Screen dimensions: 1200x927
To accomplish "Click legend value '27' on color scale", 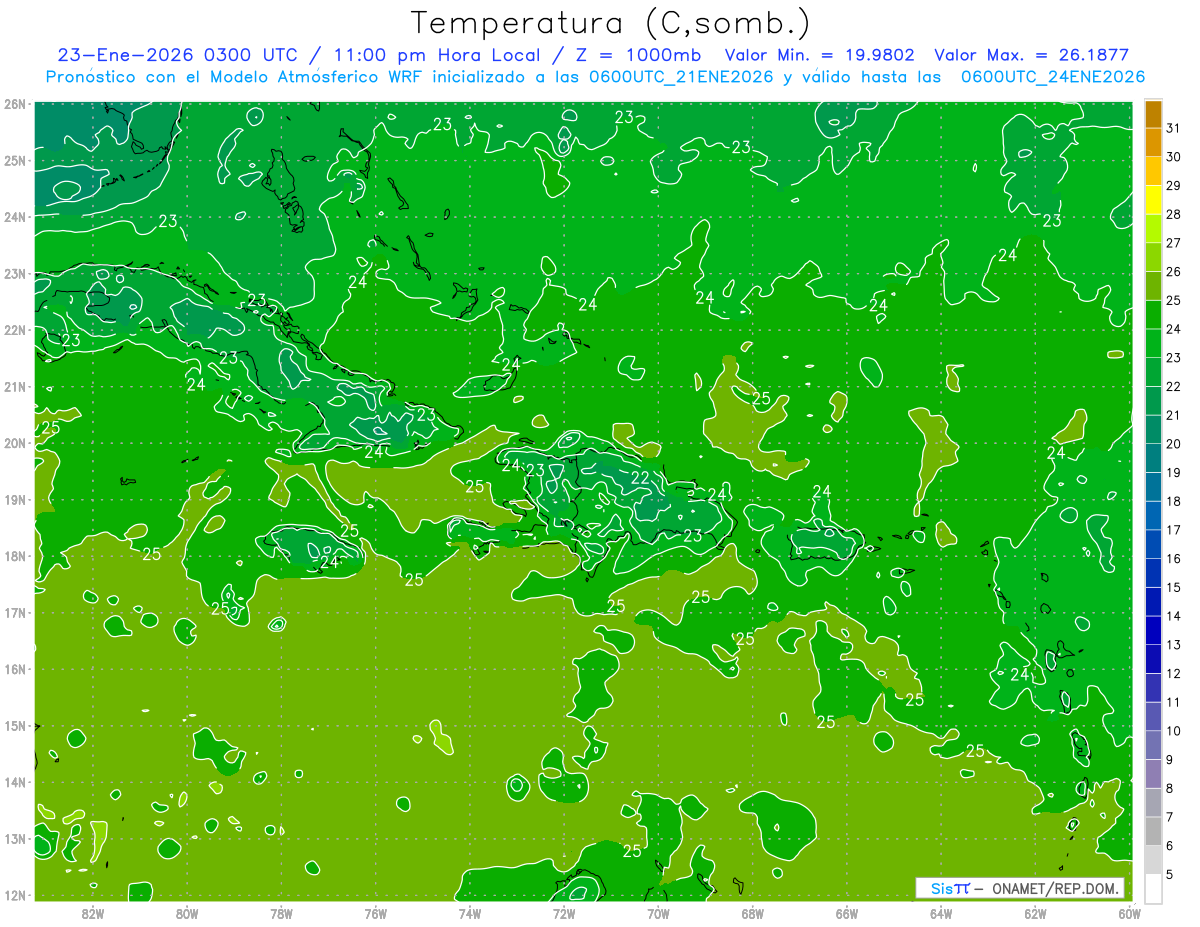I will [1173, 243].
